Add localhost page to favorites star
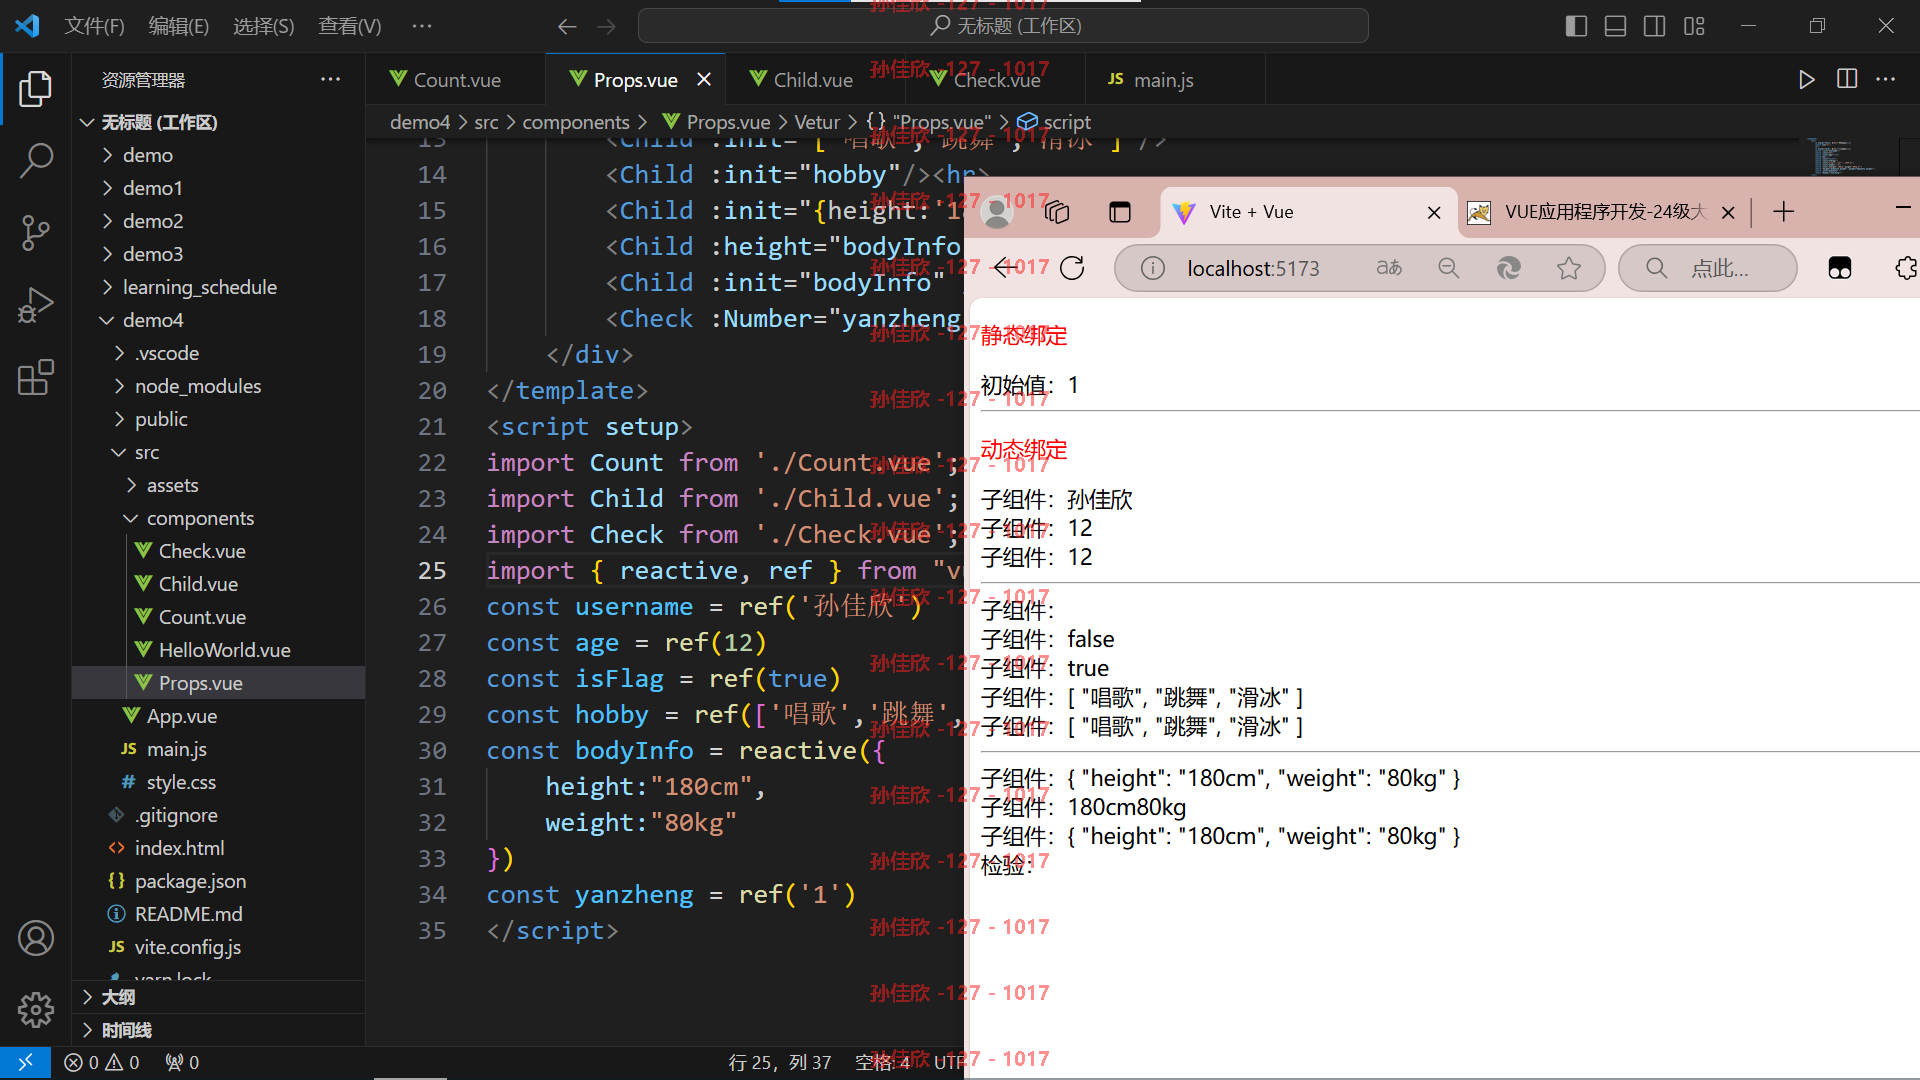Image resolution: width=1920 pixels, height=1080 pixels. point(1569,268)
